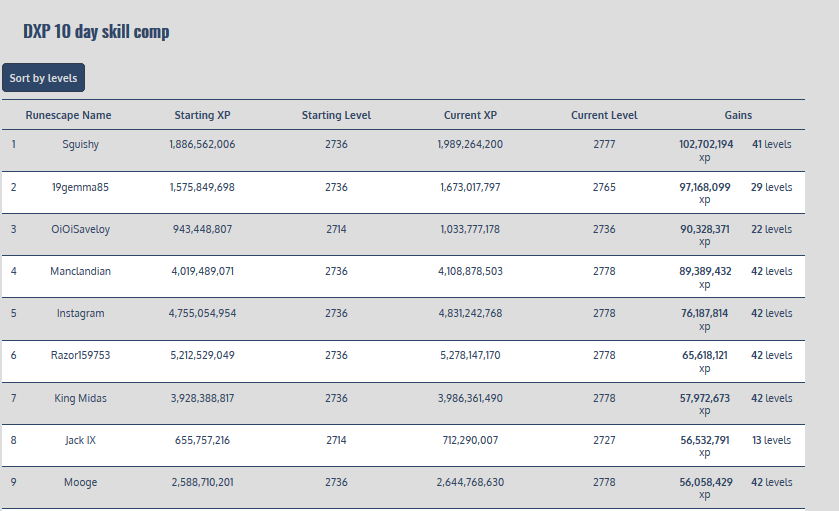839x511 pixels.
Task: Click the Runescape Name column header
Action: 68,115
